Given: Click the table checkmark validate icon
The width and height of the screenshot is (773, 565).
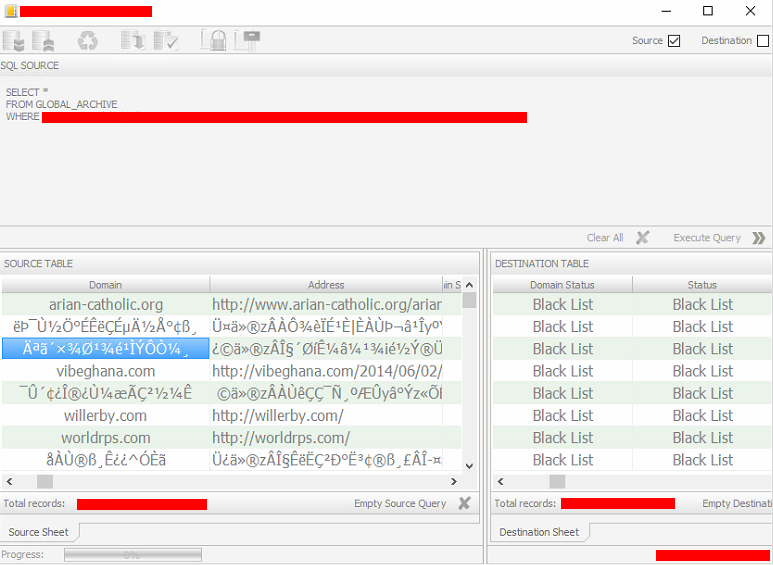Looking at the screenshot, I should pyautogui.click(x=165, y=41).
